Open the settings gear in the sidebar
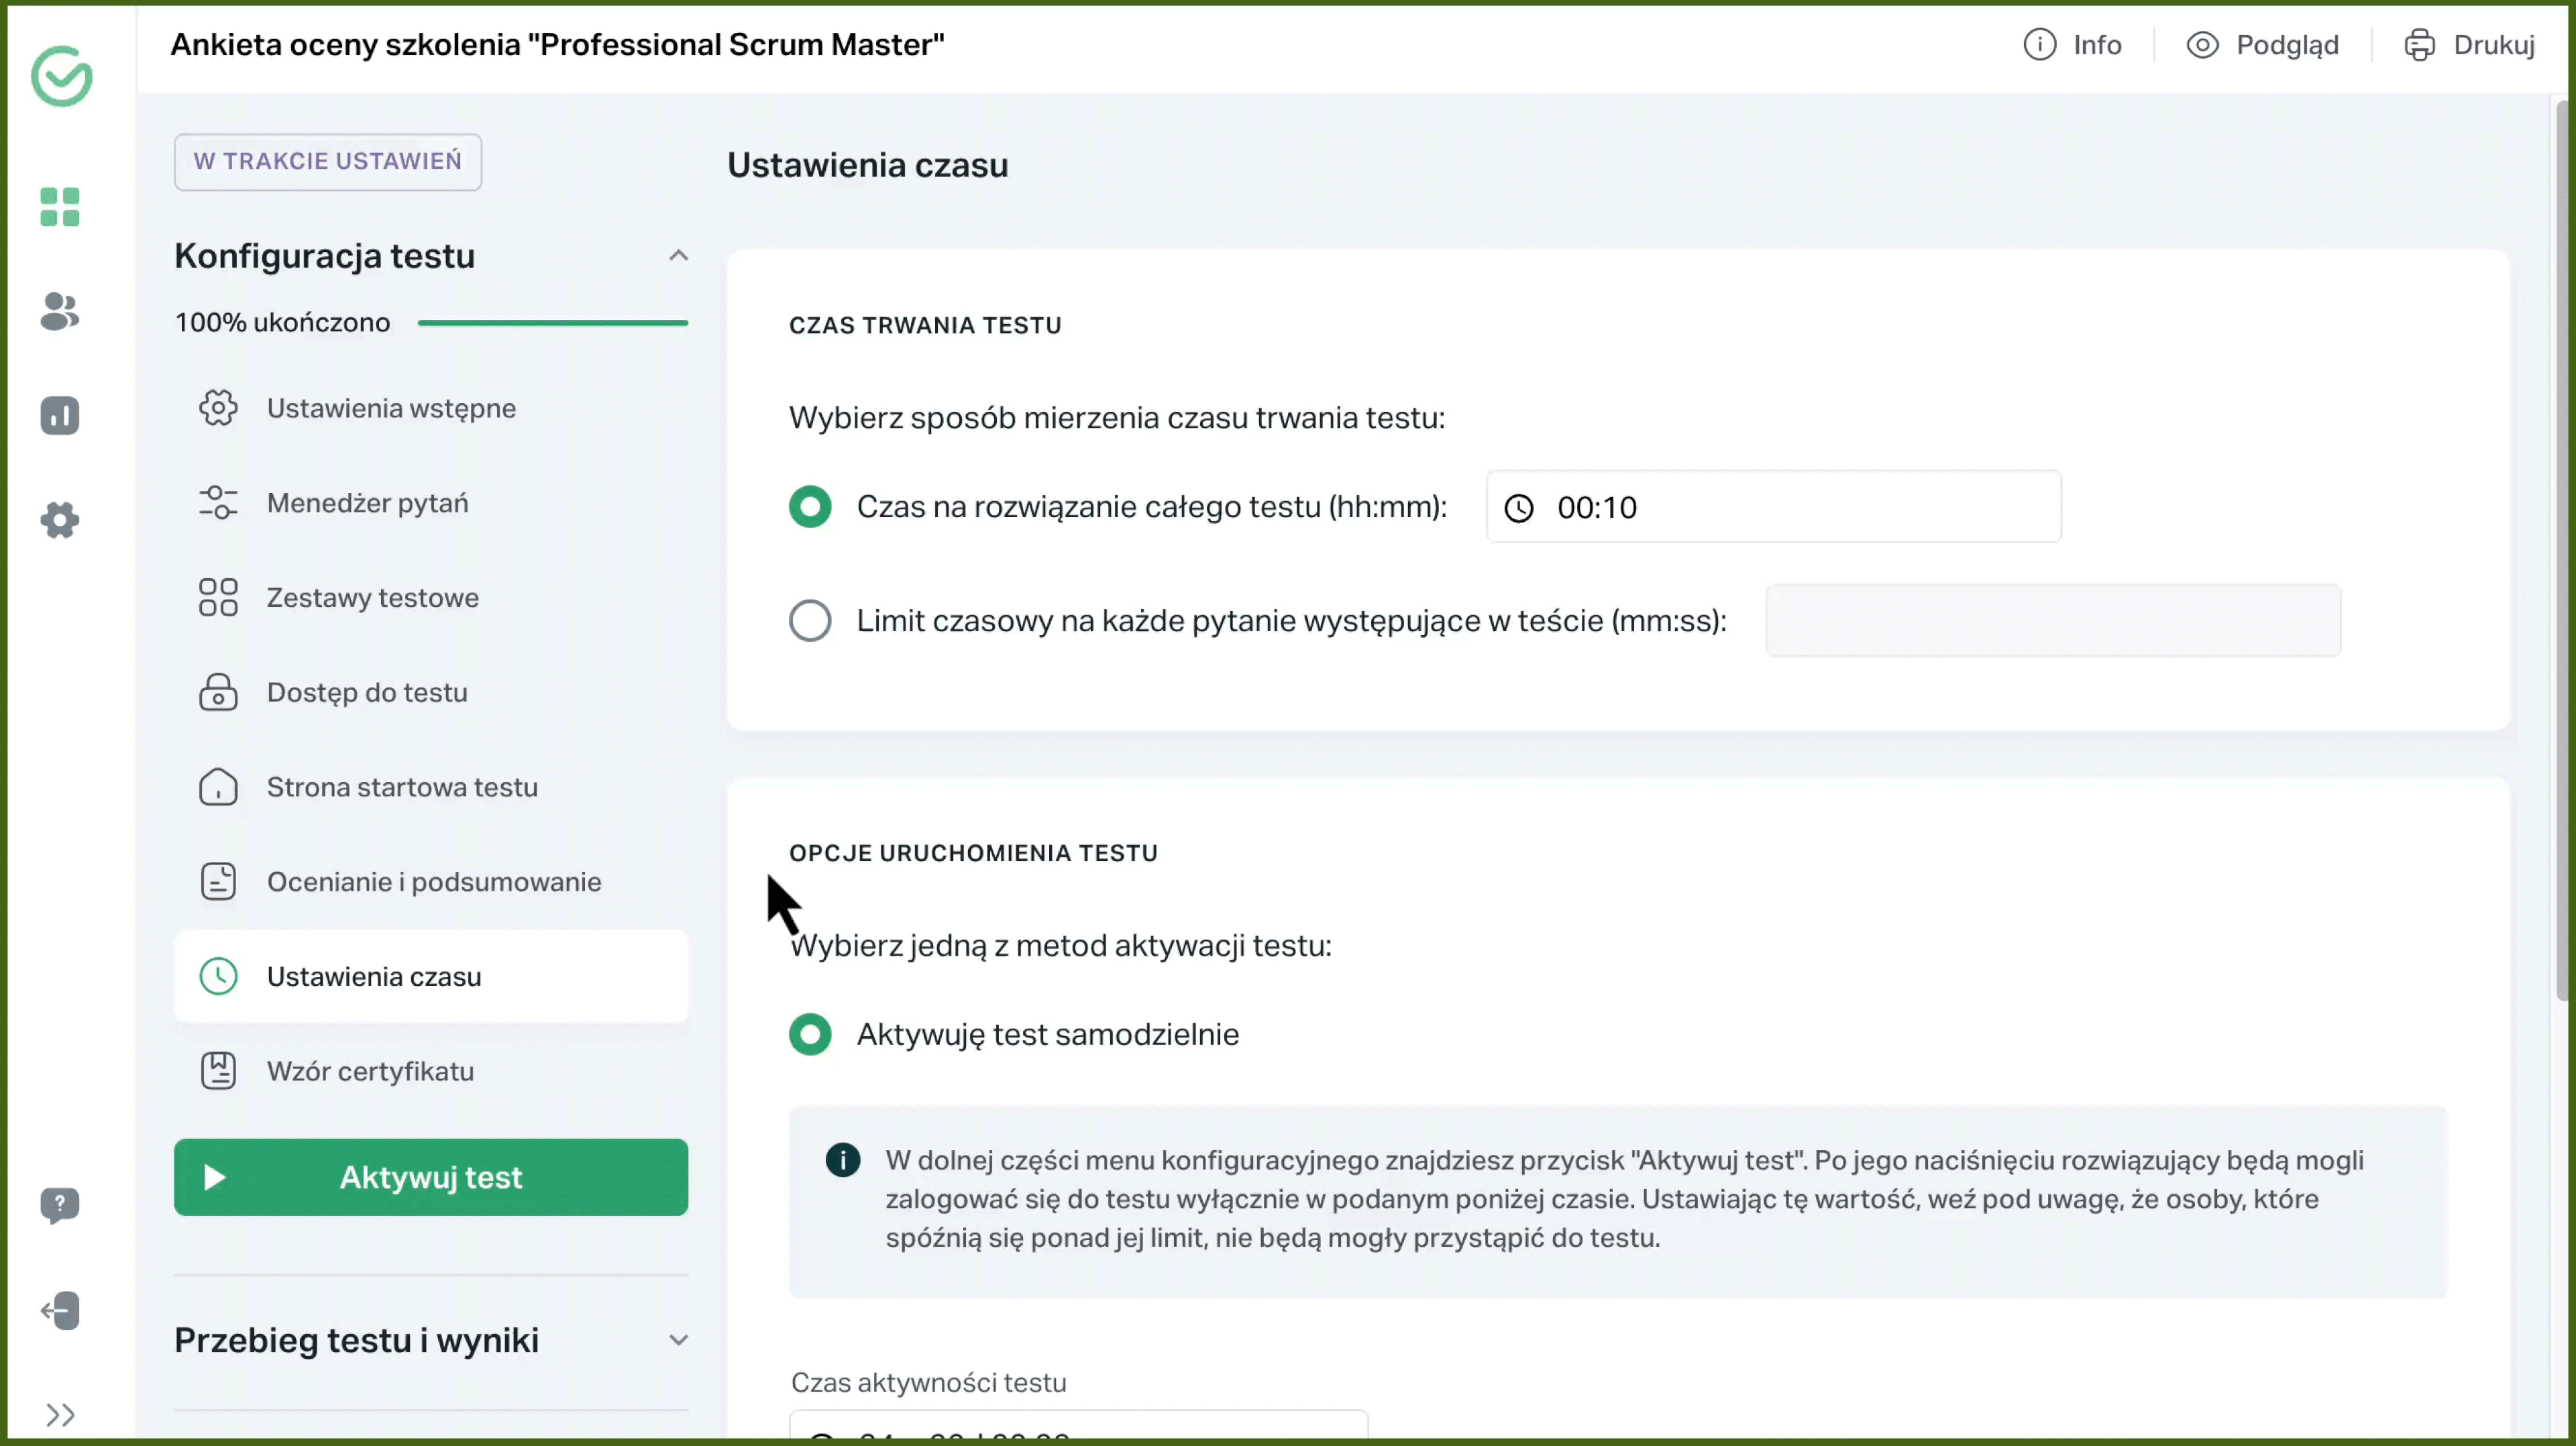The height and width of the screenshot is (1446, 2576). click(x=59, y=519)
